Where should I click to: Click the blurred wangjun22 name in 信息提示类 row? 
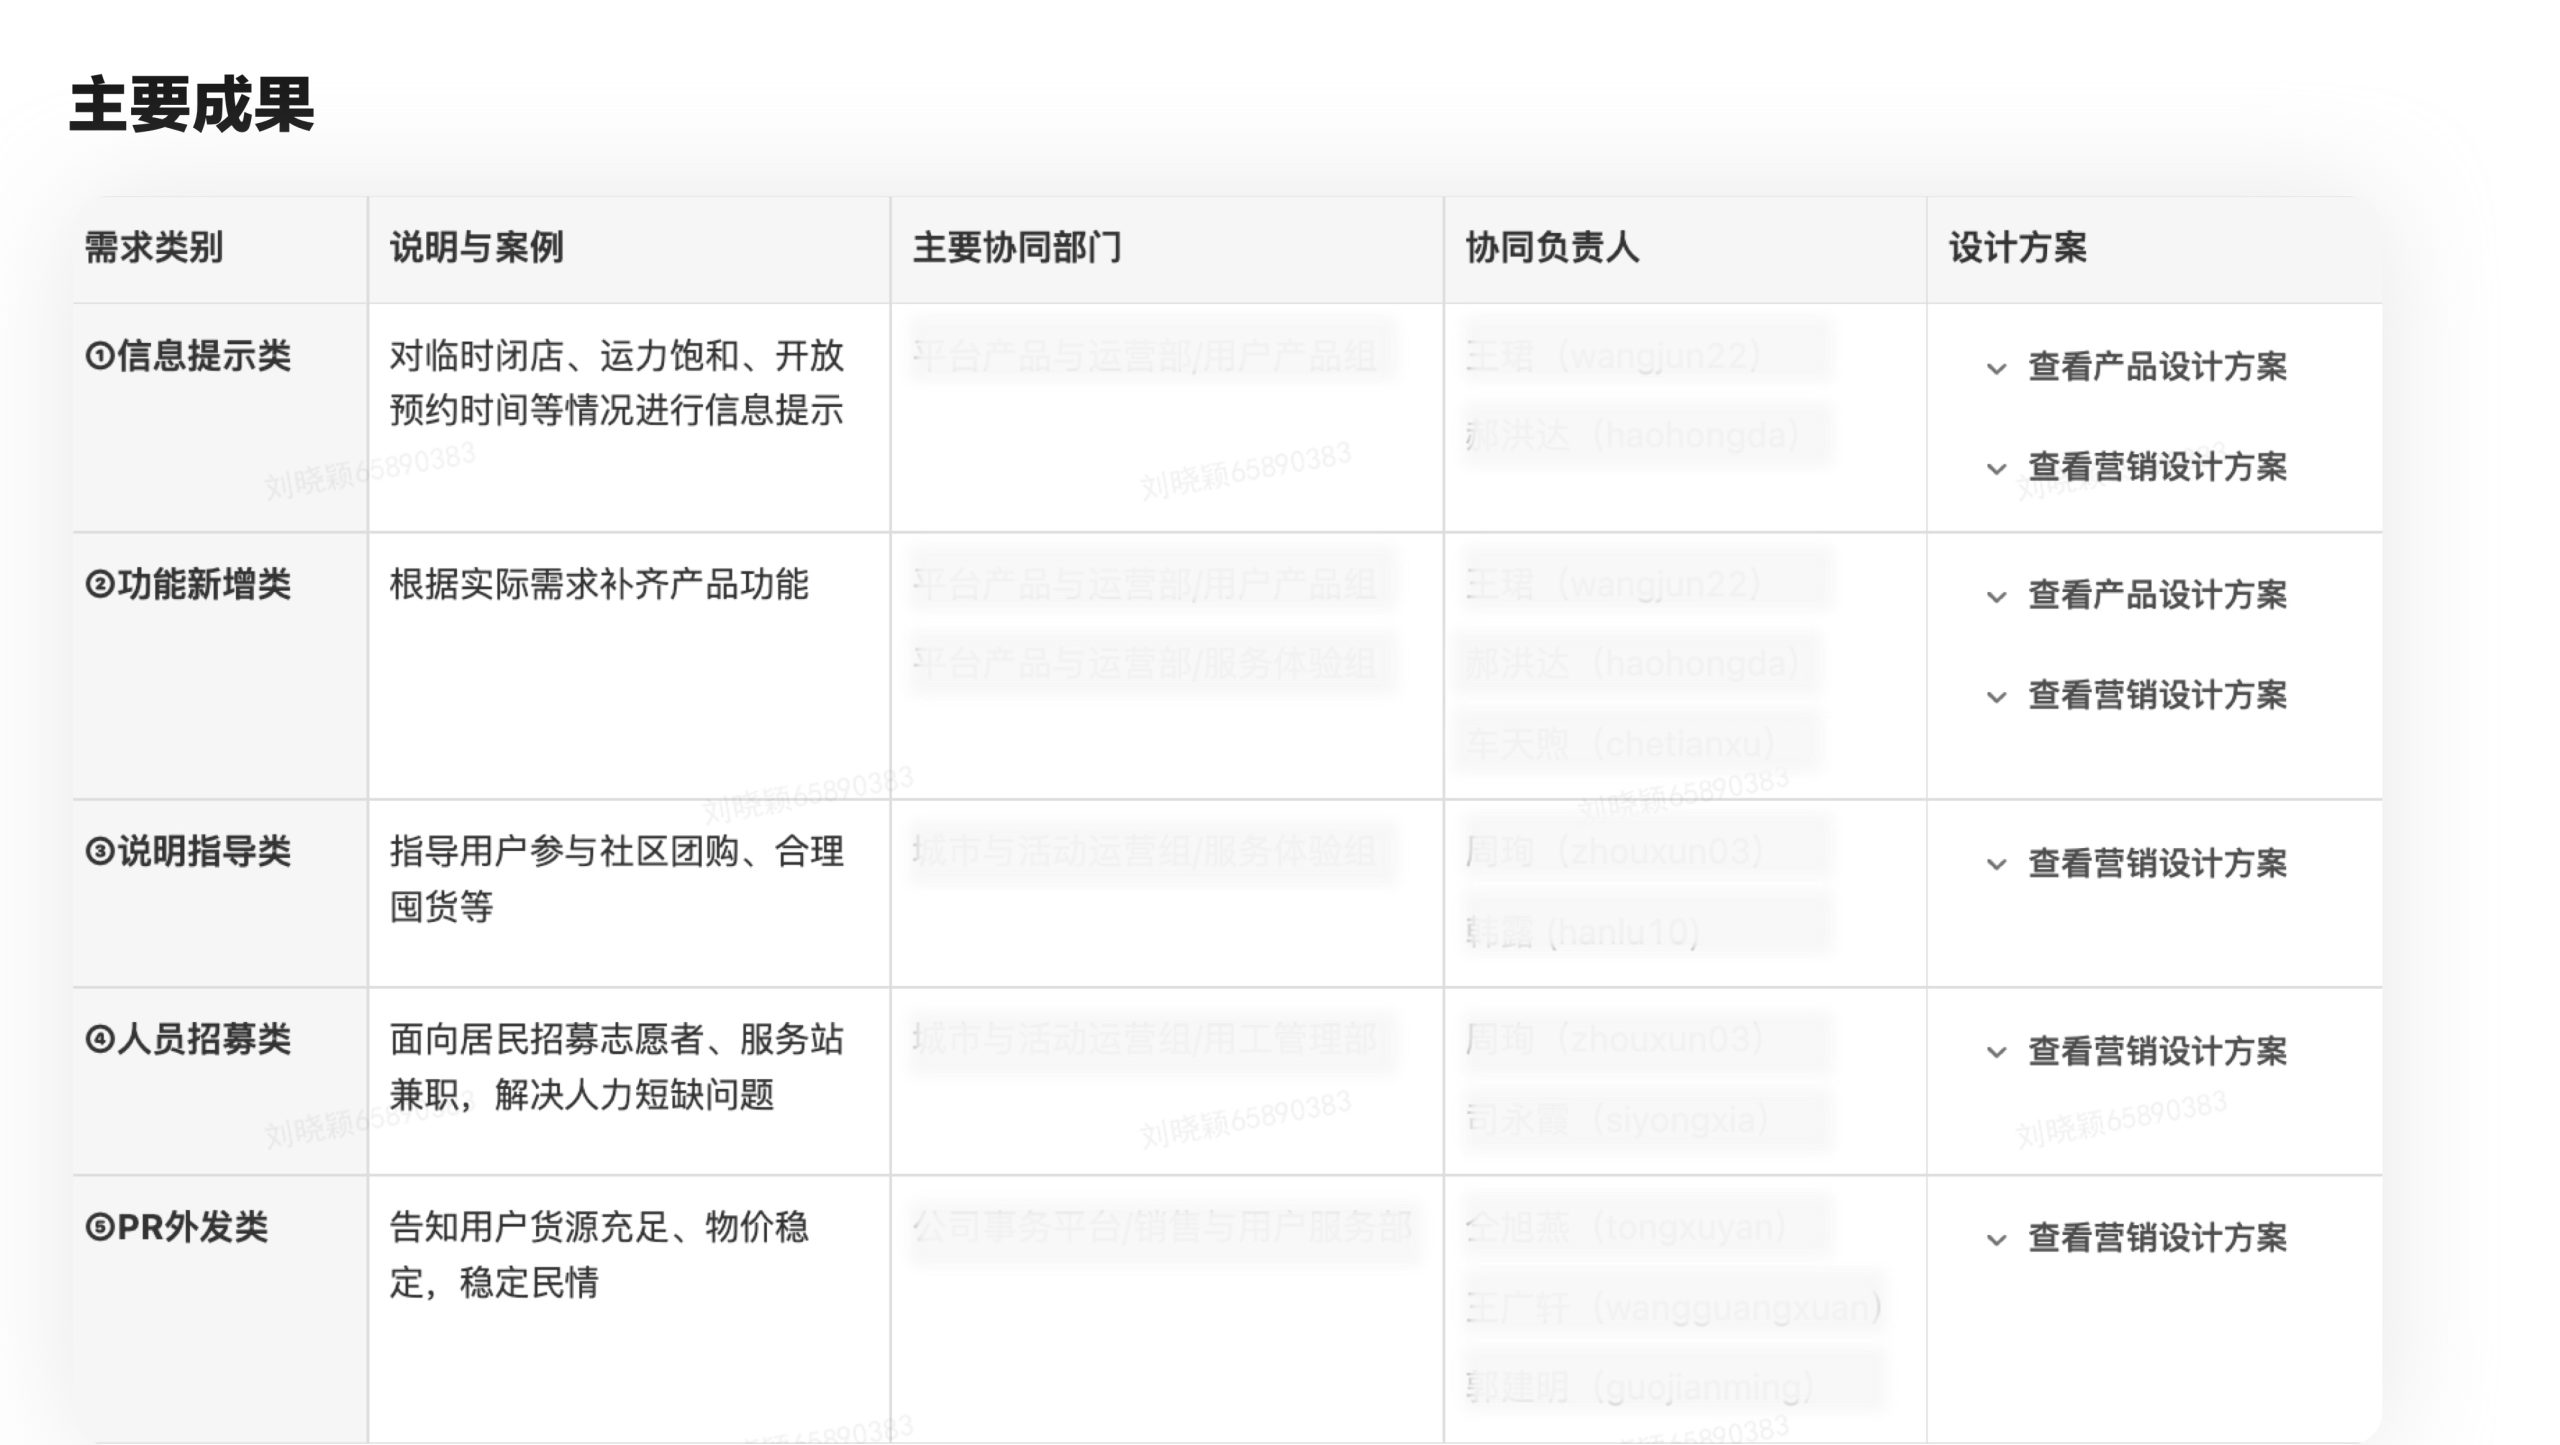click(x=1613, y=355)
